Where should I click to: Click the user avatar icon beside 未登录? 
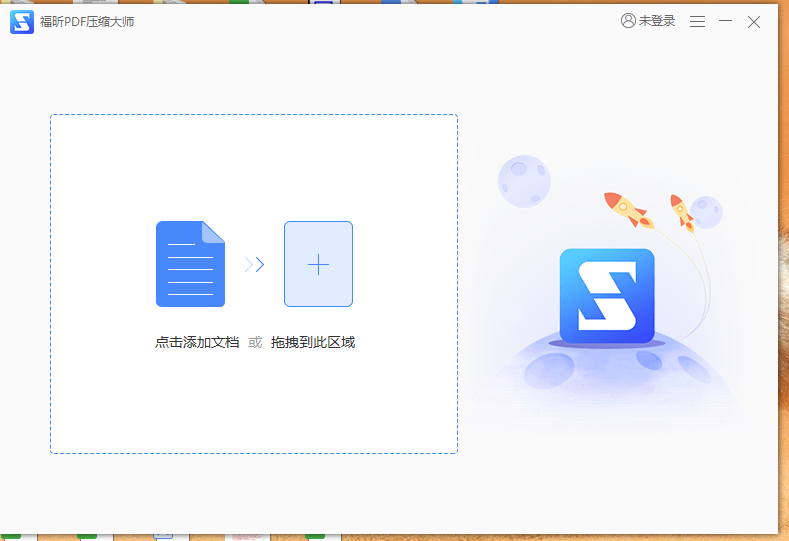628,21
